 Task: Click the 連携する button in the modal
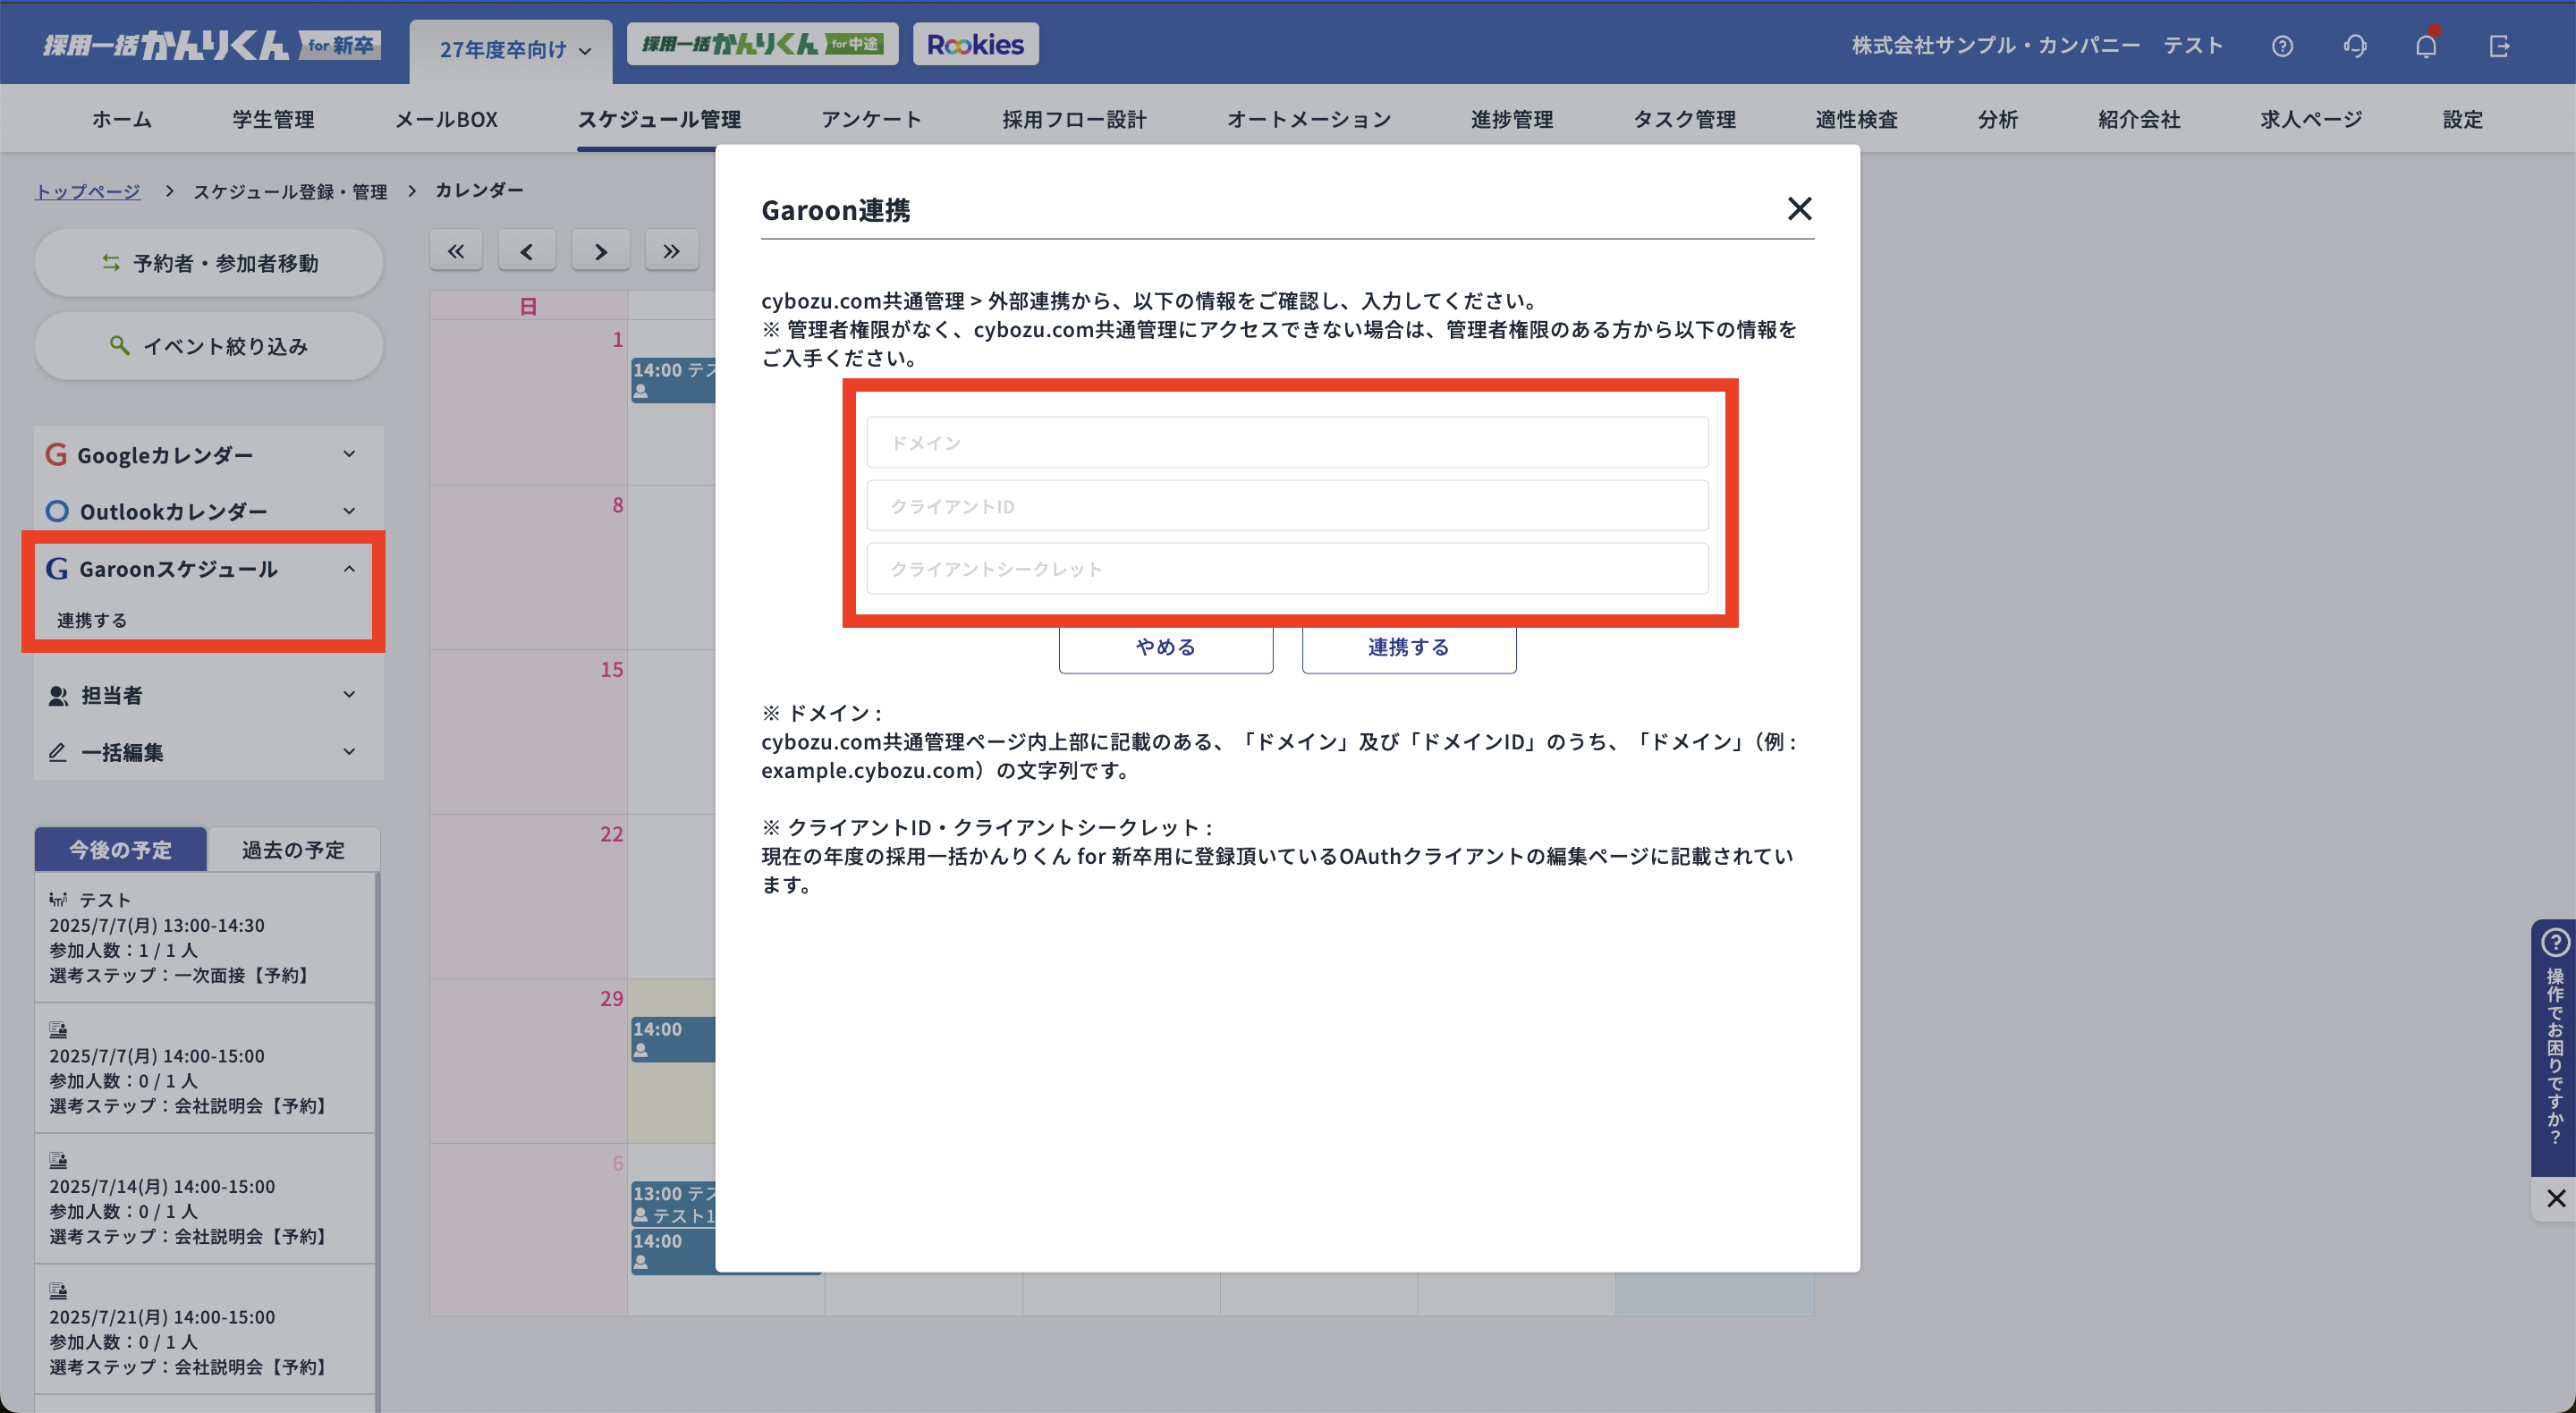pos(1408,647)
